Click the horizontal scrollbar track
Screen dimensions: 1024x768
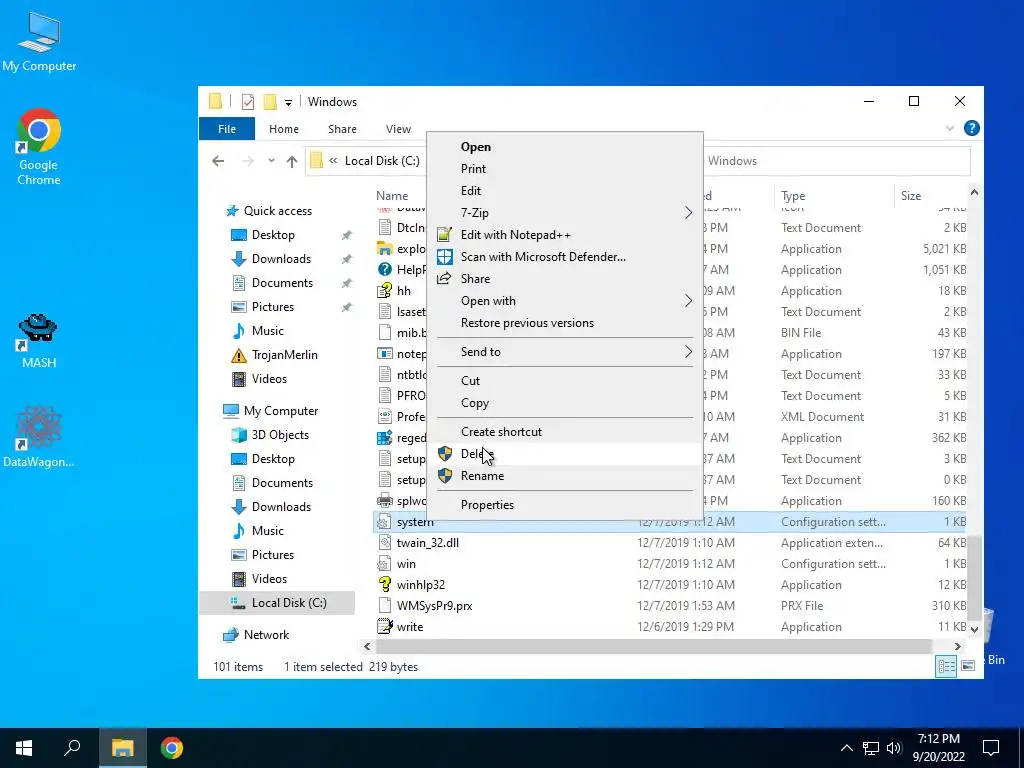[653, 647]
